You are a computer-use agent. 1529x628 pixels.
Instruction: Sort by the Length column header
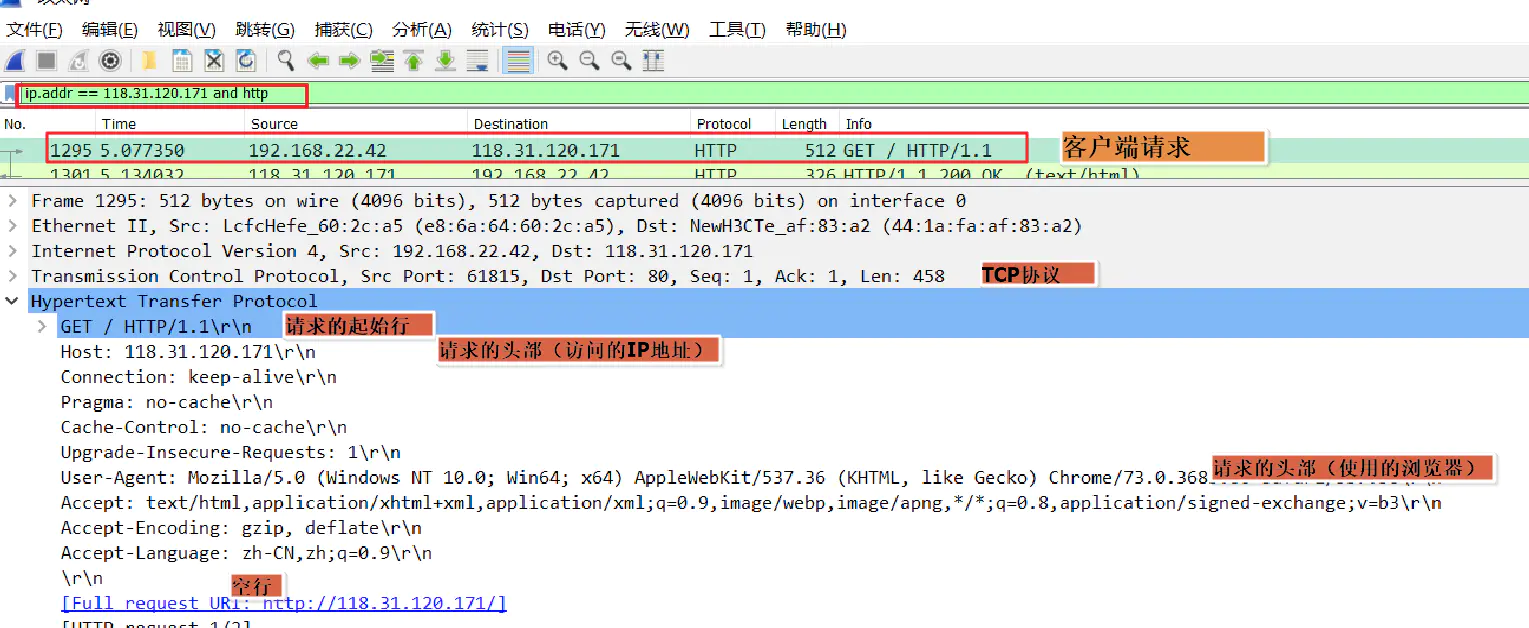808,124
